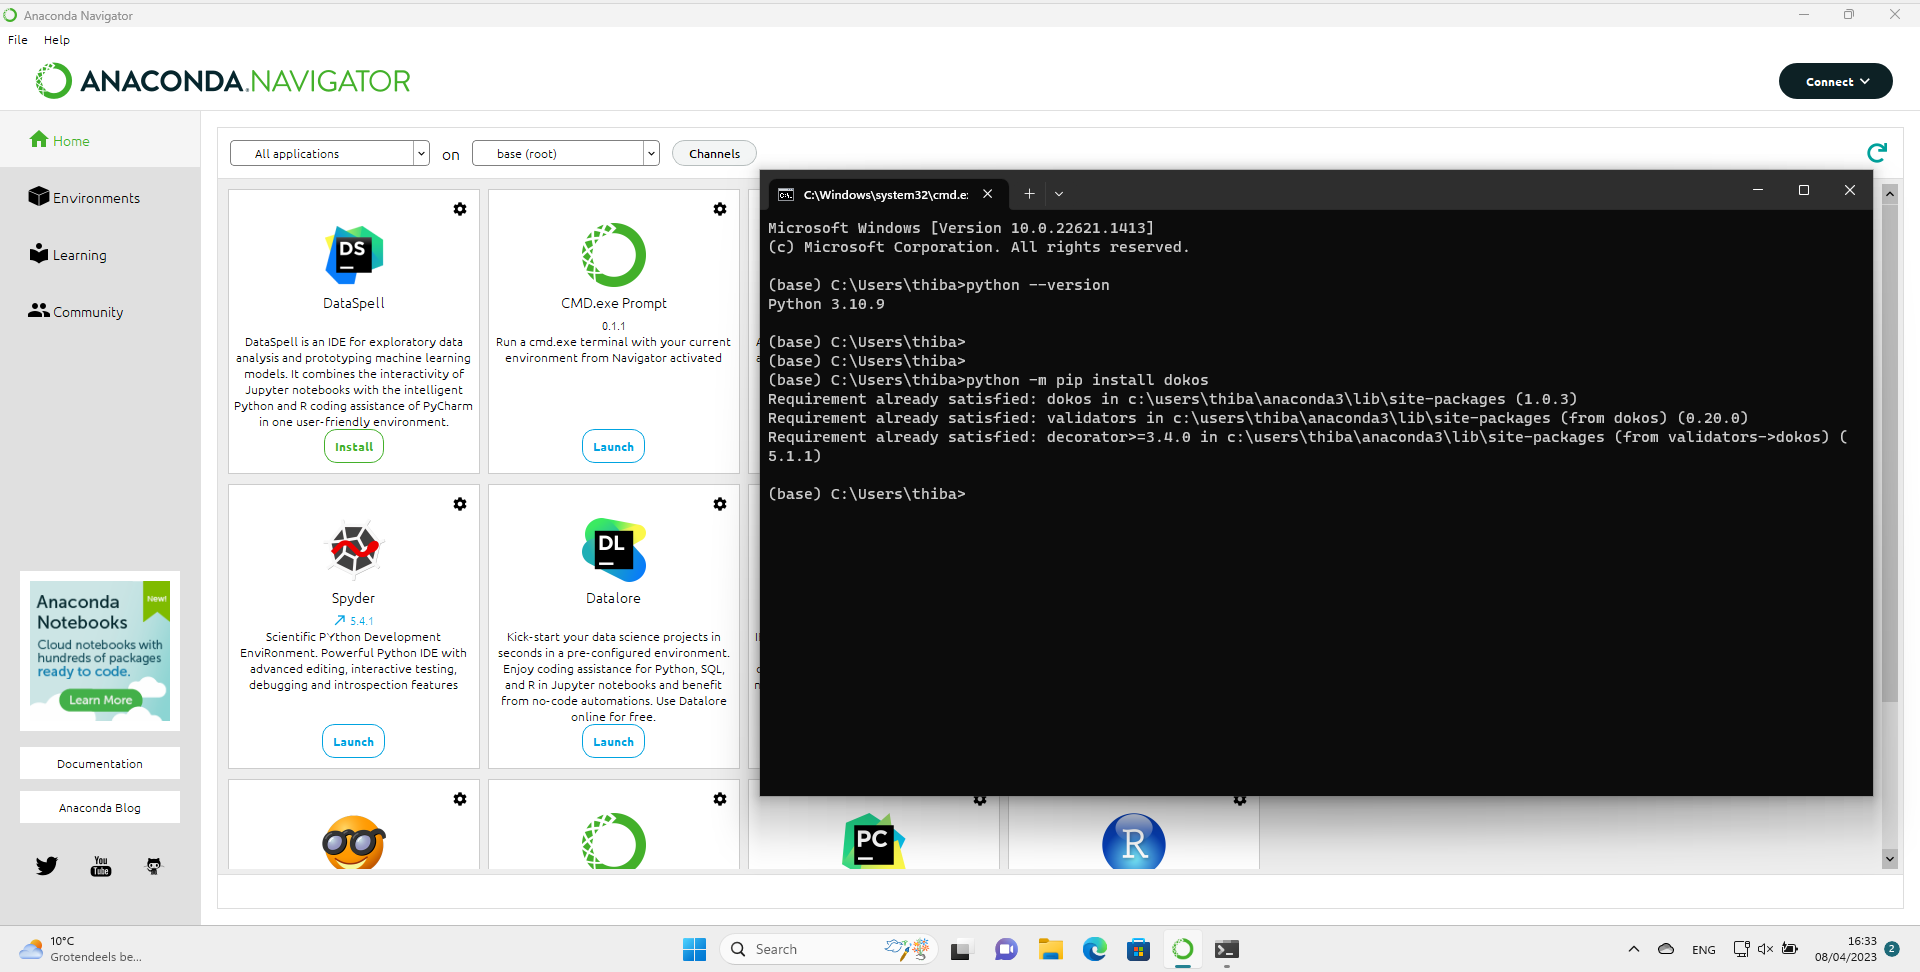Viewport: 1920px width, 972px height.
Task: Expand the Connect dropdown button
Action: pos(1836,82)
